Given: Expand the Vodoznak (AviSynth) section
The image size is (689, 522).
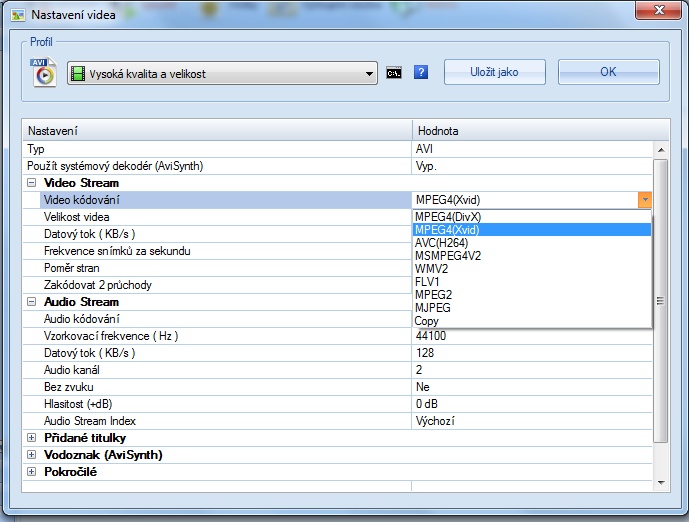Looking at the screenshot, I should coord(32,455).
